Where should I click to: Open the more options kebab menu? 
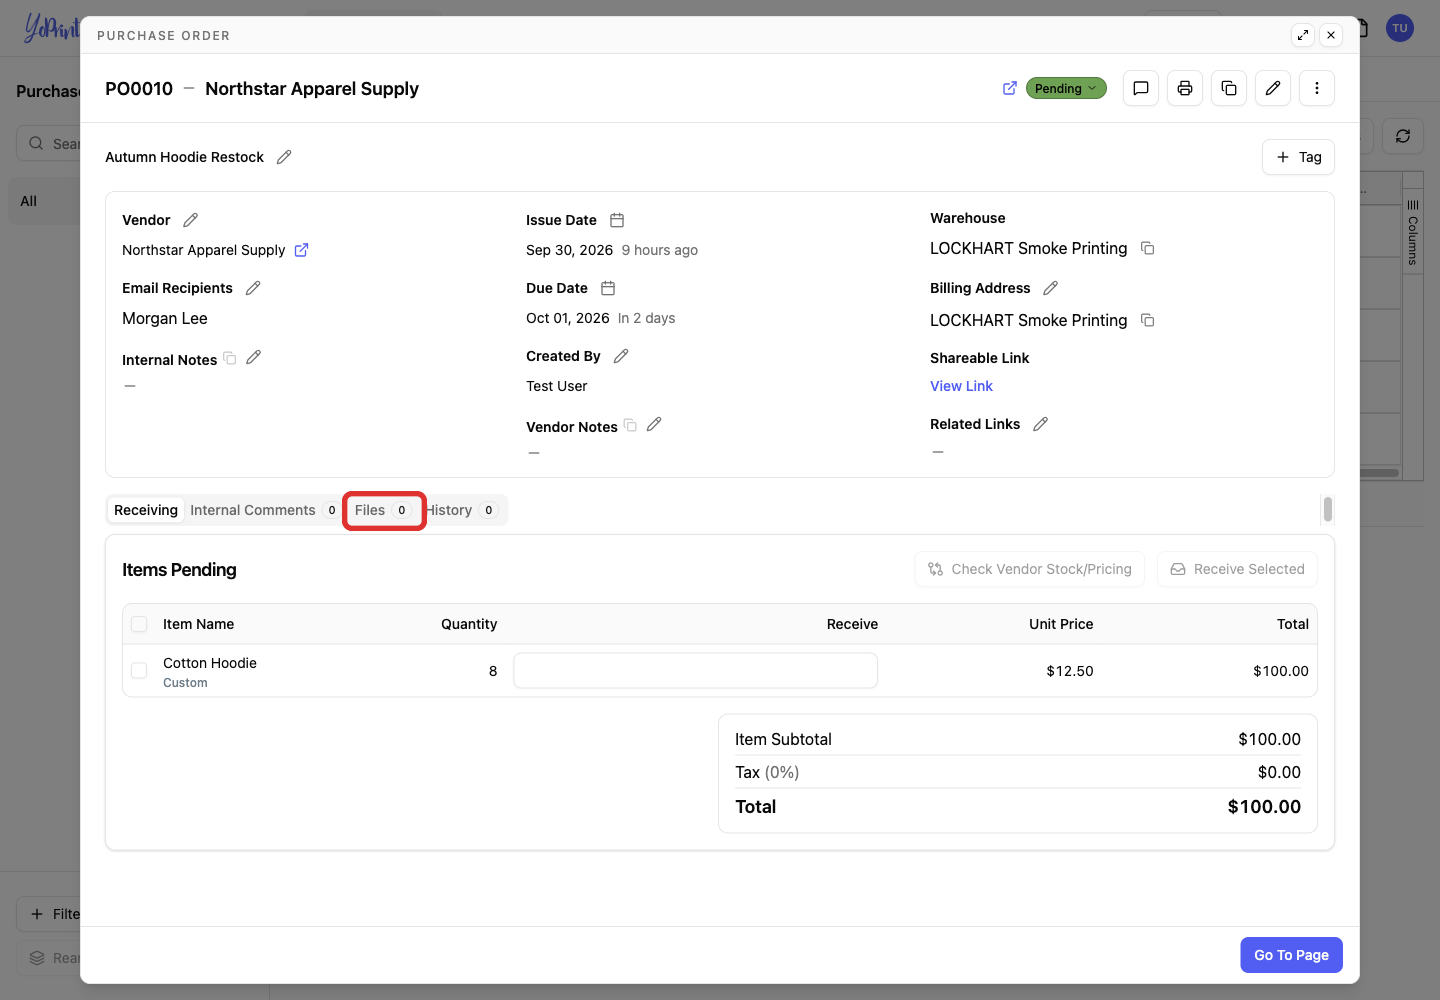coord(1317,88)
